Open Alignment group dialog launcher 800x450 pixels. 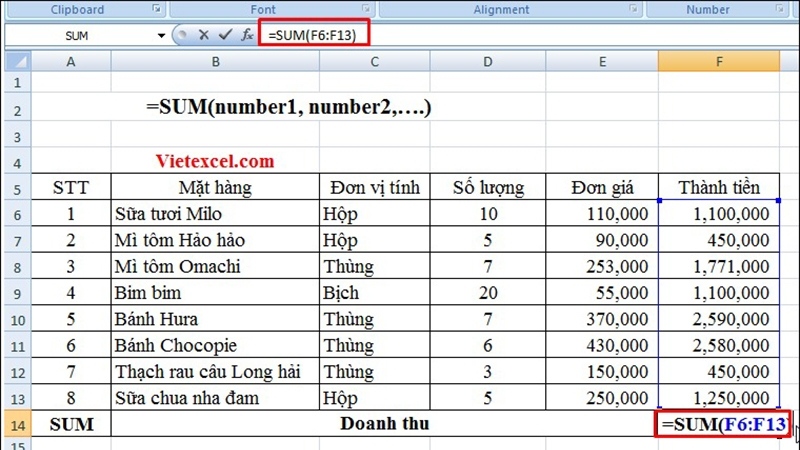(633, 9)
